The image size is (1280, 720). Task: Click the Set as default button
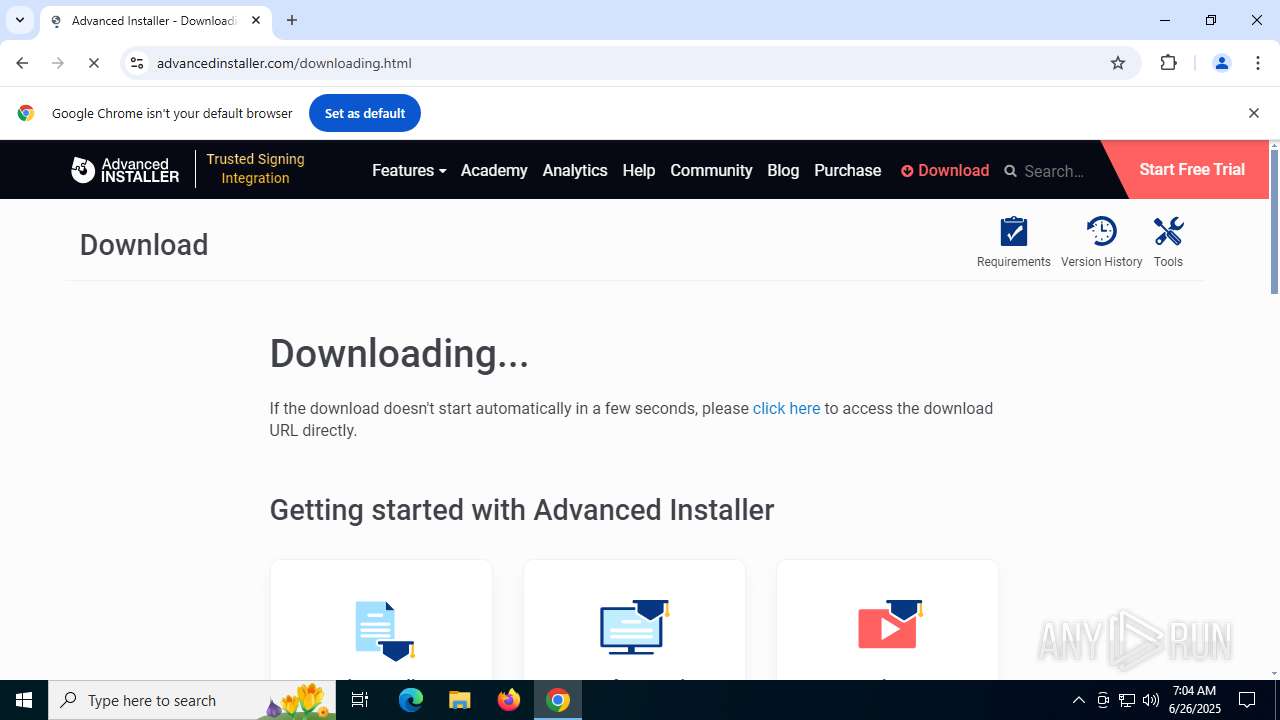[x=365, y=113]
